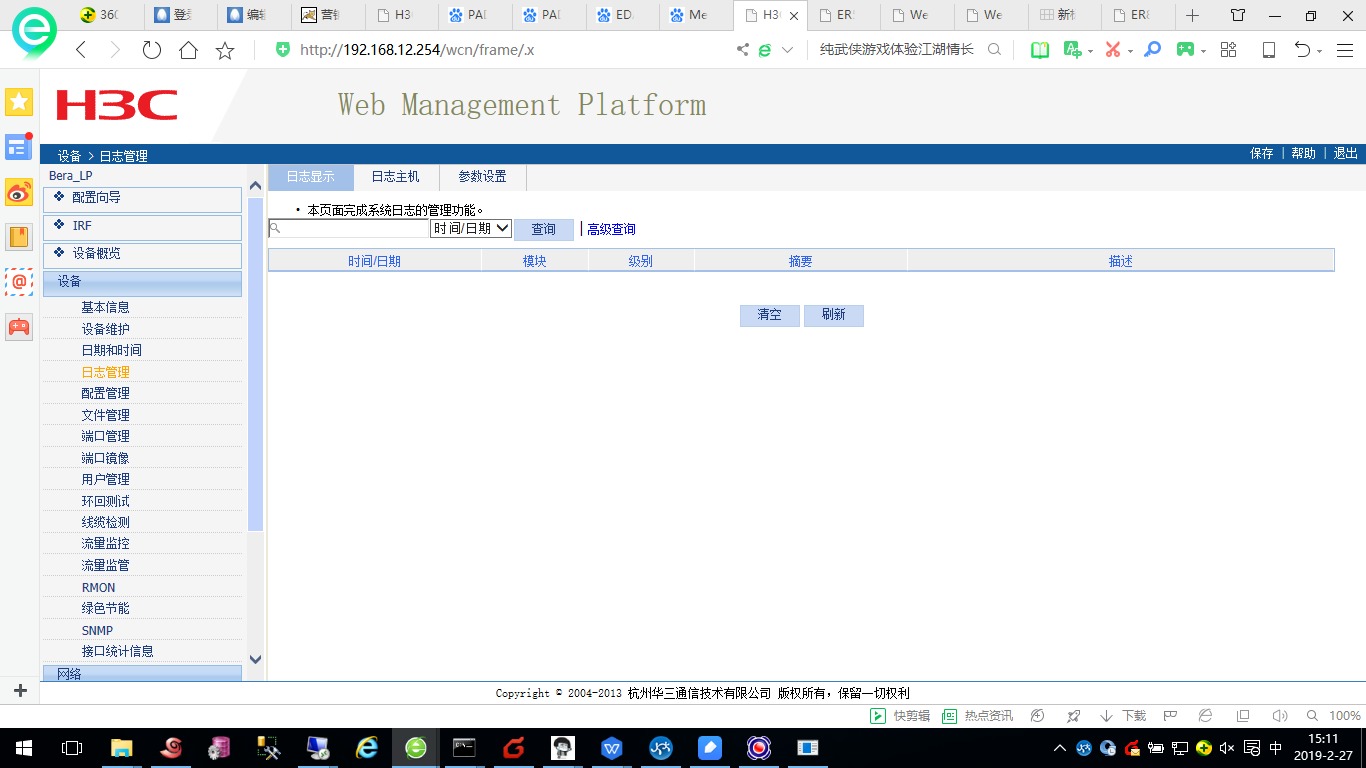Click the browser address bar URL
The width and height of the screenshot is (1366, 768).
[x=417, y=50]
